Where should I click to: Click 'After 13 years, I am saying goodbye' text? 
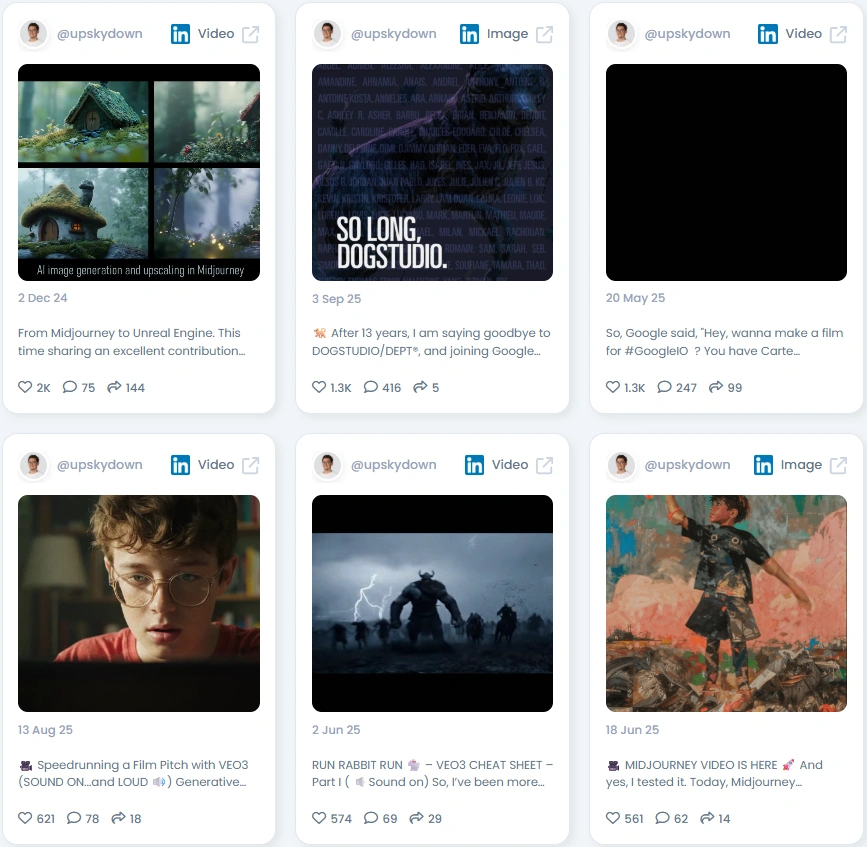pyautogui.click(x=431, y=342)
